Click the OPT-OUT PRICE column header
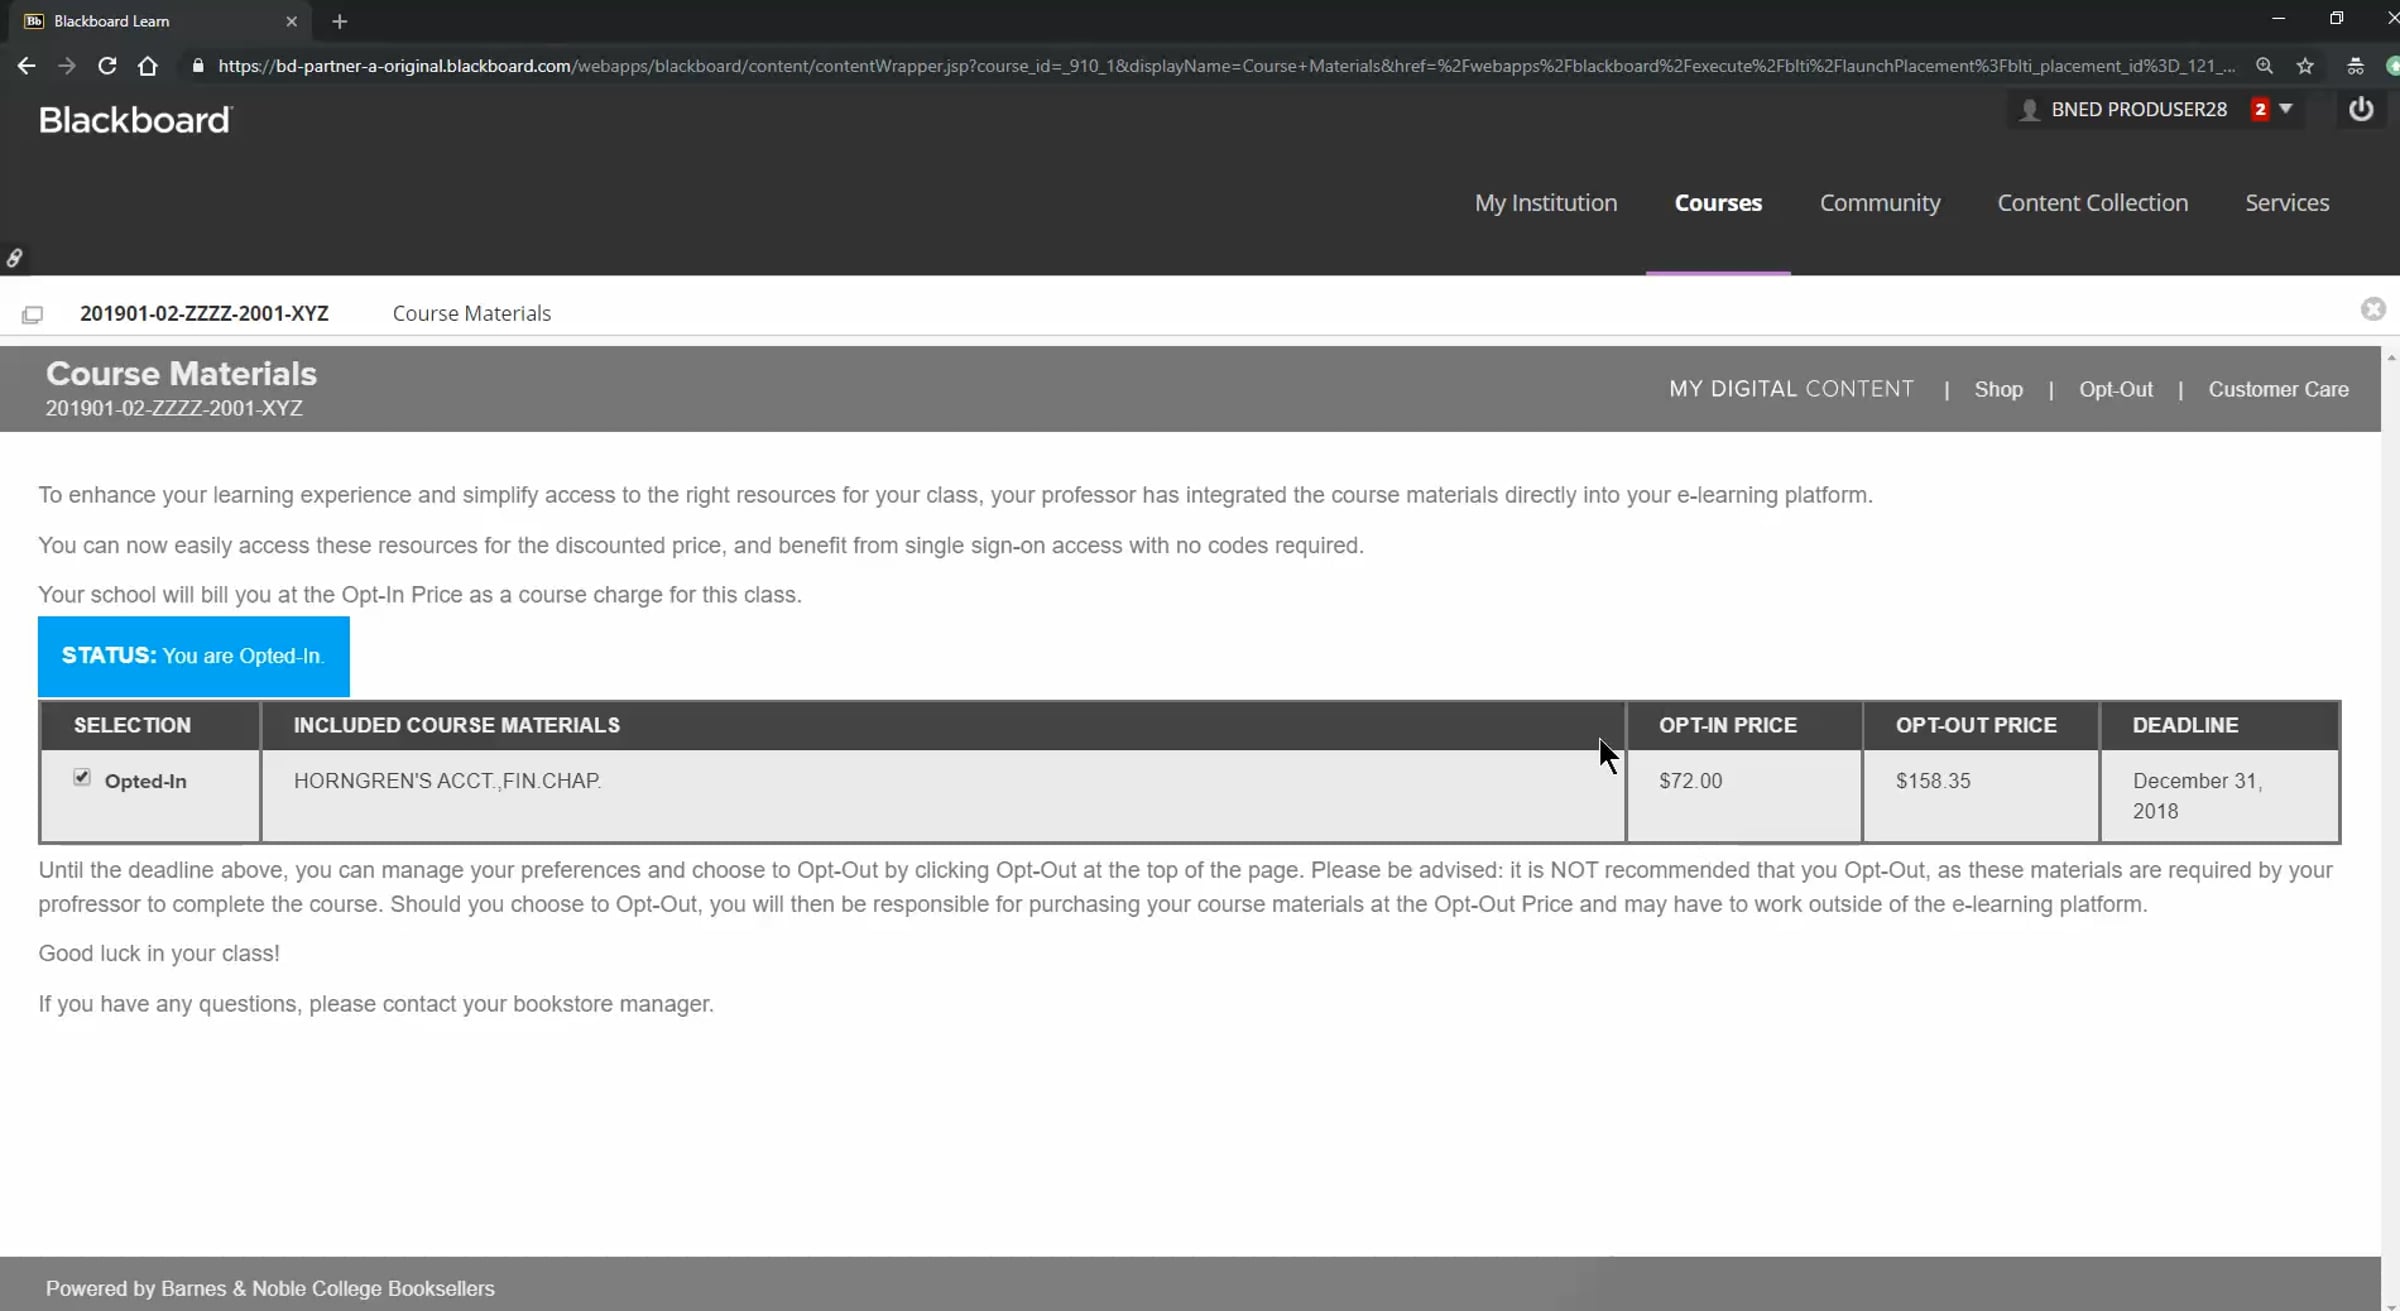2400x1311 pixels. click(1976, 725)
